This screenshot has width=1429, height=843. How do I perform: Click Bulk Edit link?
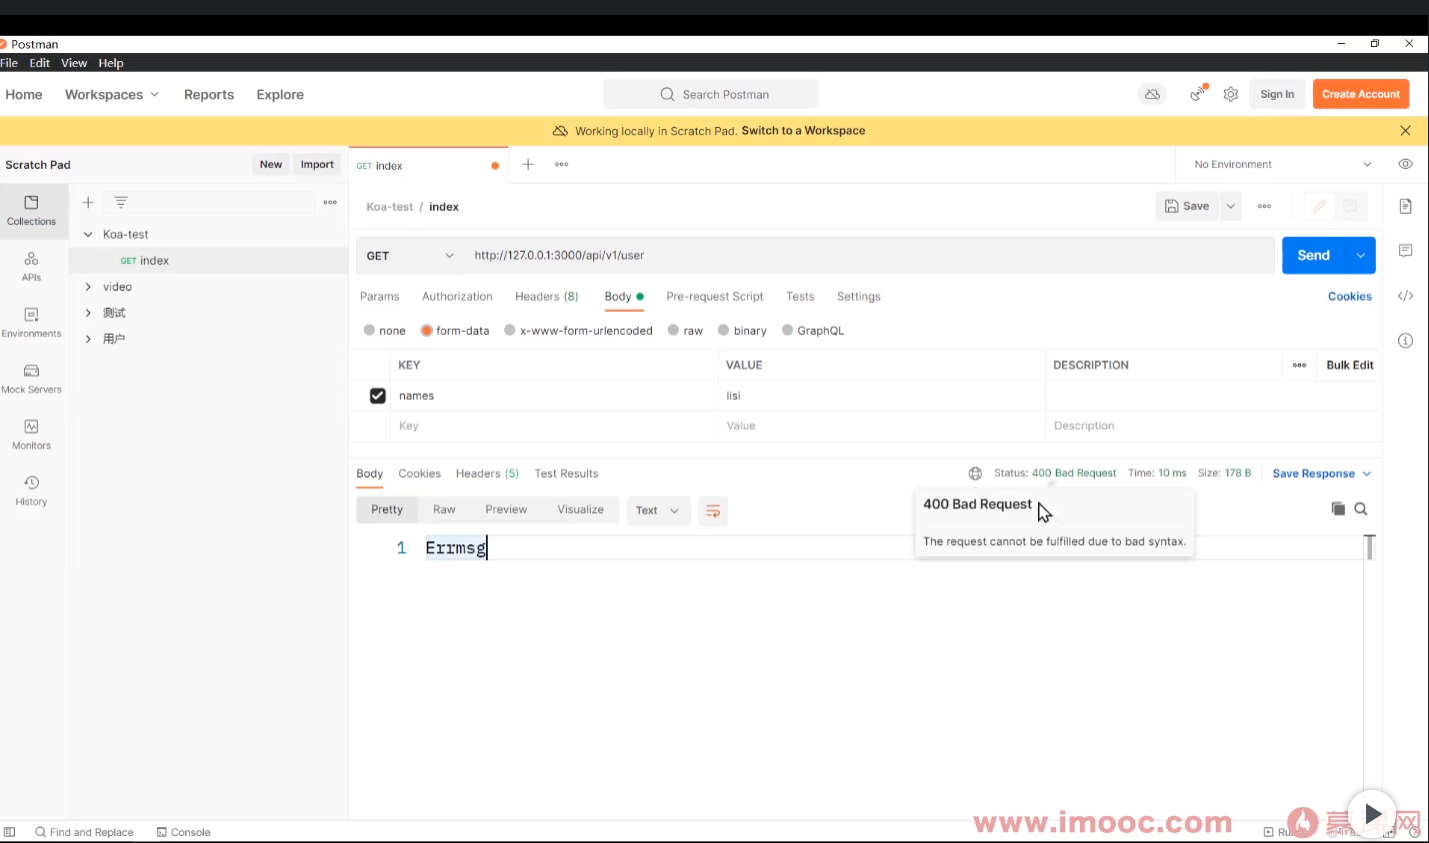click(x=1350, y=365)
